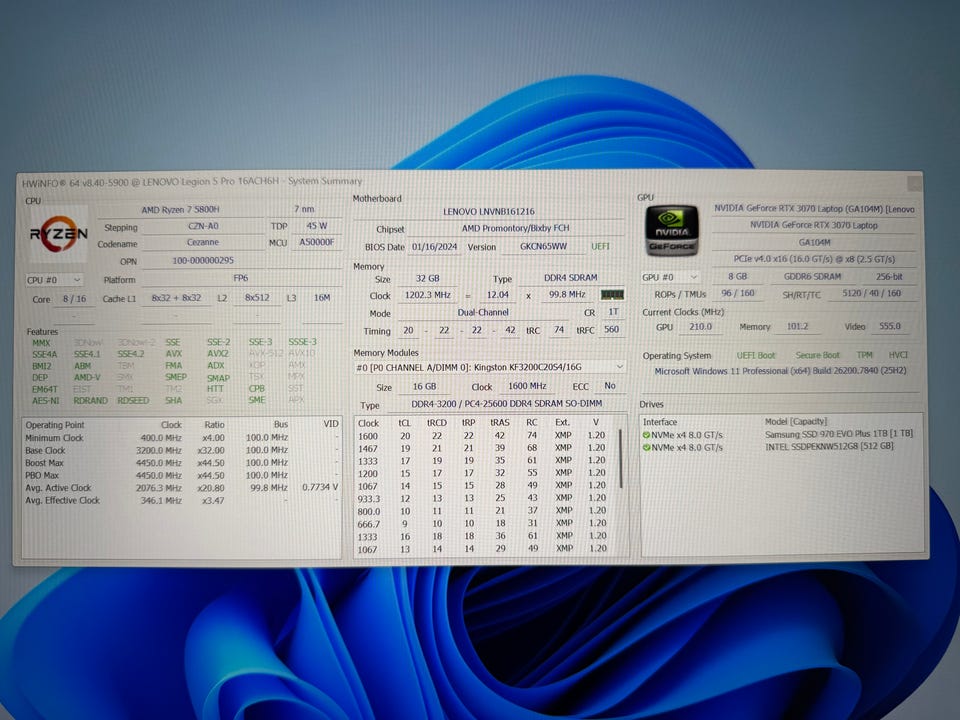This screenshot has width=960, height=720.
Task: Click the BIOS date 01/16/2024
Action: pos(434,247)
